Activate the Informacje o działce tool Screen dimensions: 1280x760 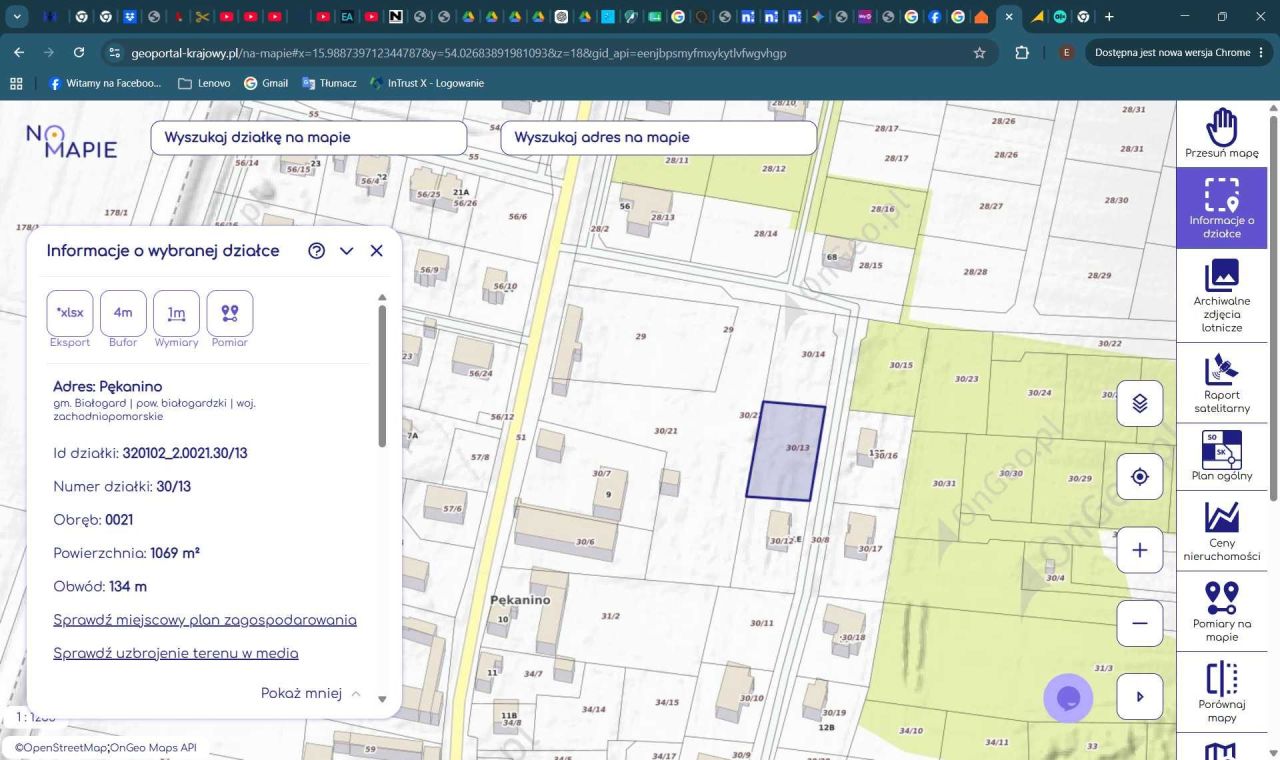point(1221,207)
